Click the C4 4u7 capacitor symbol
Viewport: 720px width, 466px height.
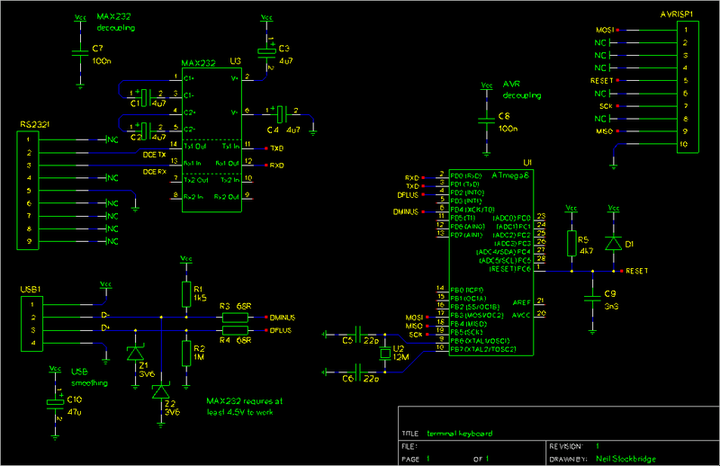(x=282, y=113)
